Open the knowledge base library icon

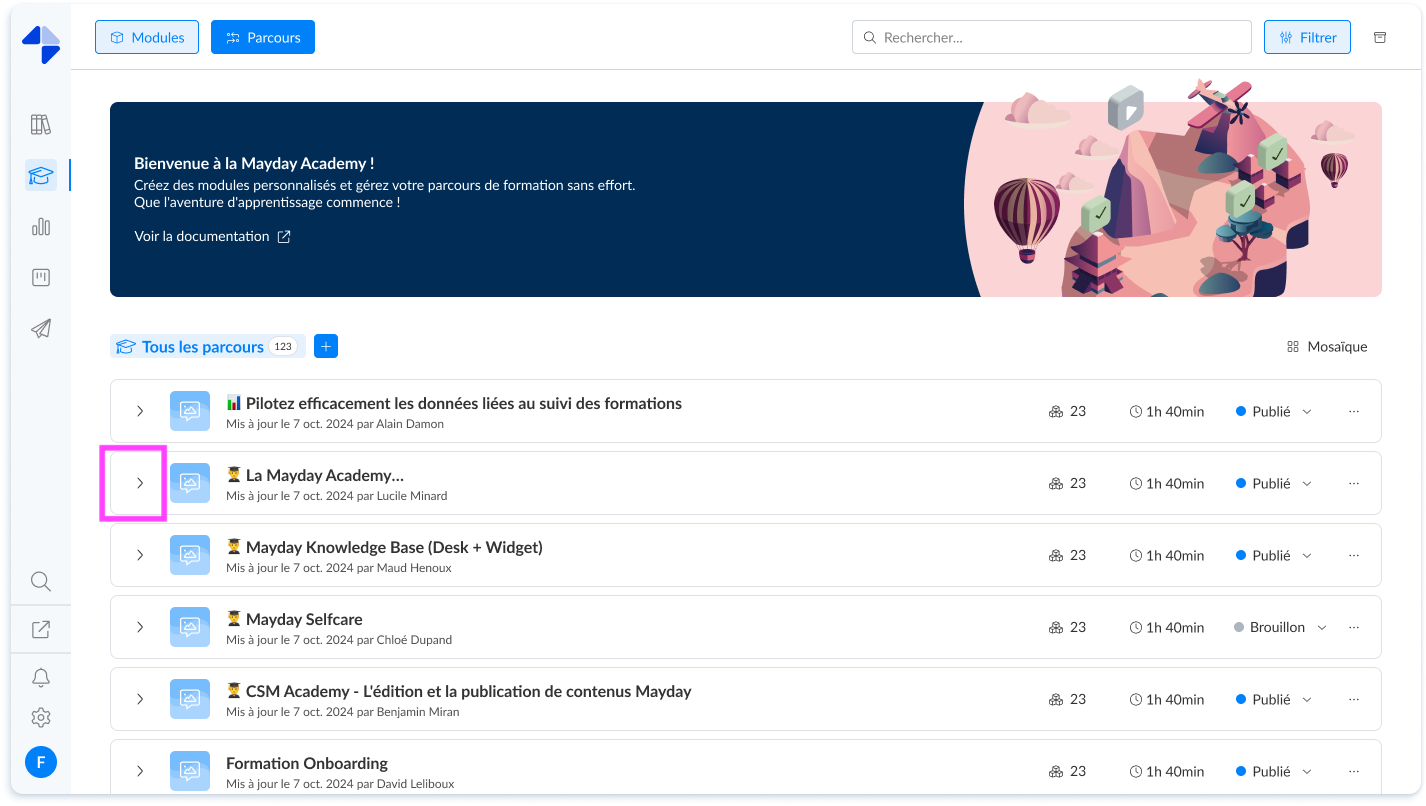(41, 123)
